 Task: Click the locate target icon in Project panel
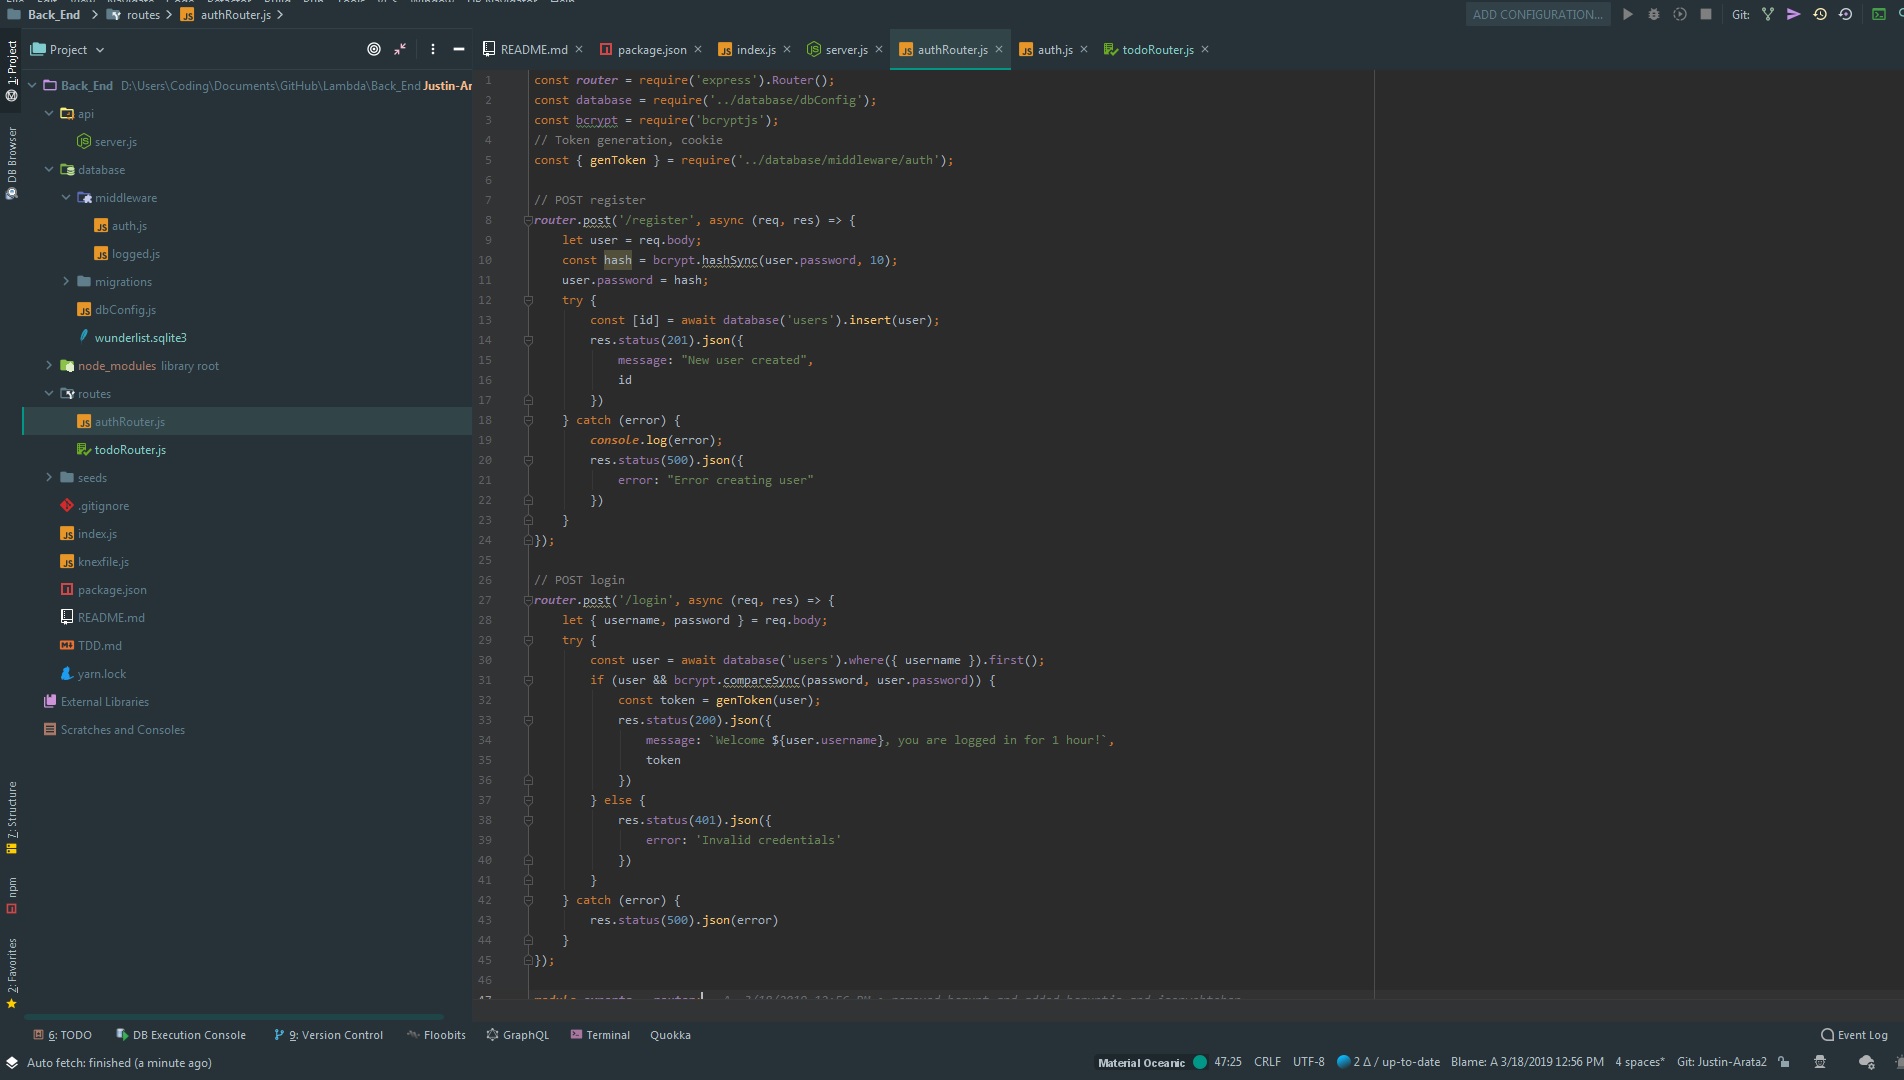[374, 49]
